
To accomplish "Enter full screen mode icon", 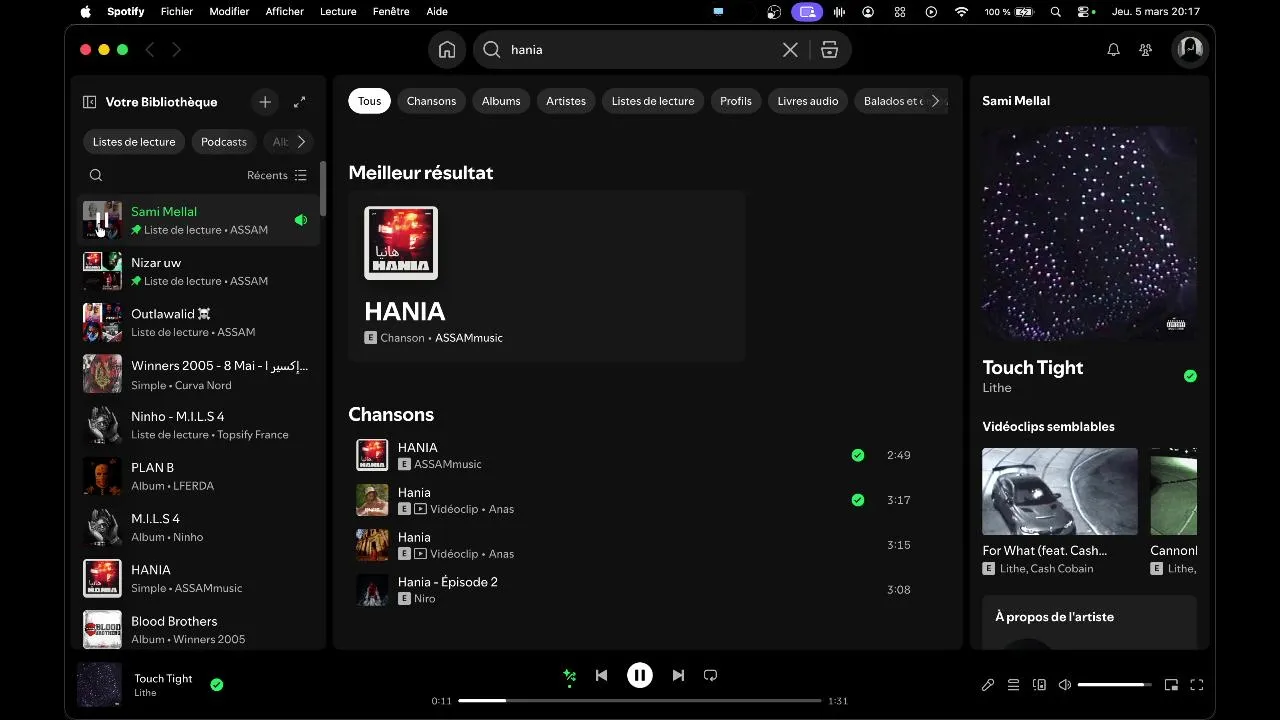I will click(1197, 685).
